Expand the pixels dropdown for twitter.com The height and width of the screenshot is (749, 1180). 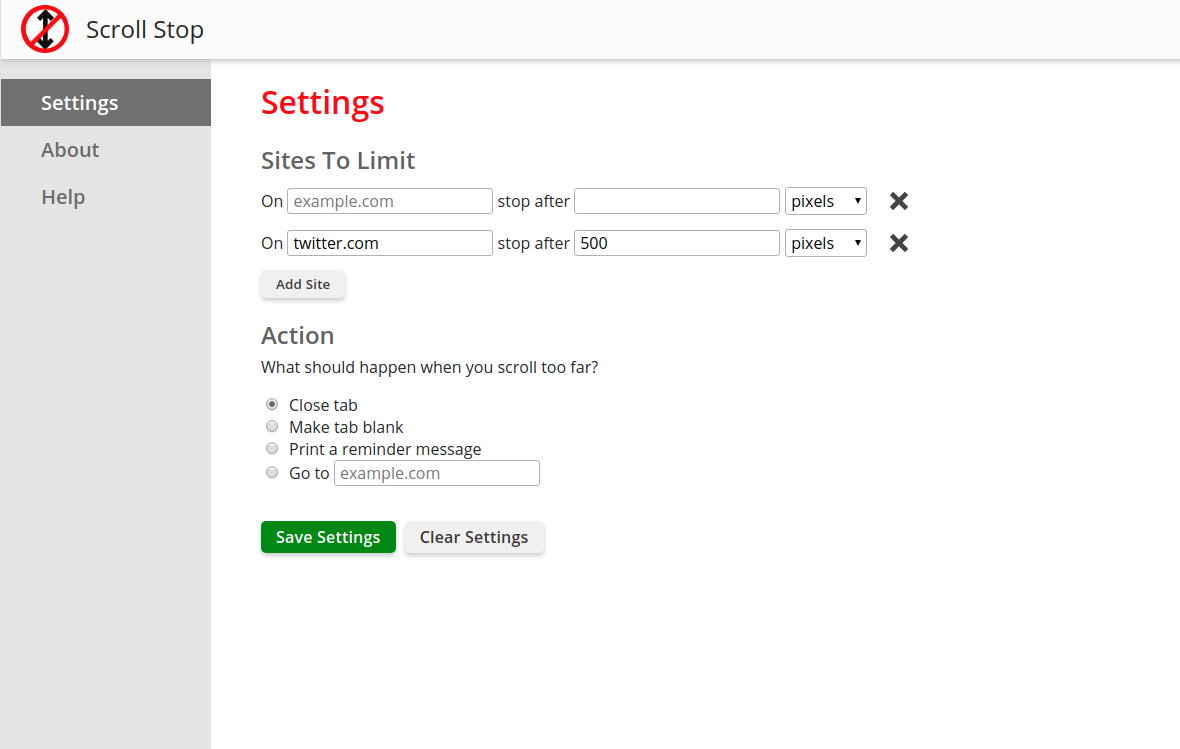point(825,243)
